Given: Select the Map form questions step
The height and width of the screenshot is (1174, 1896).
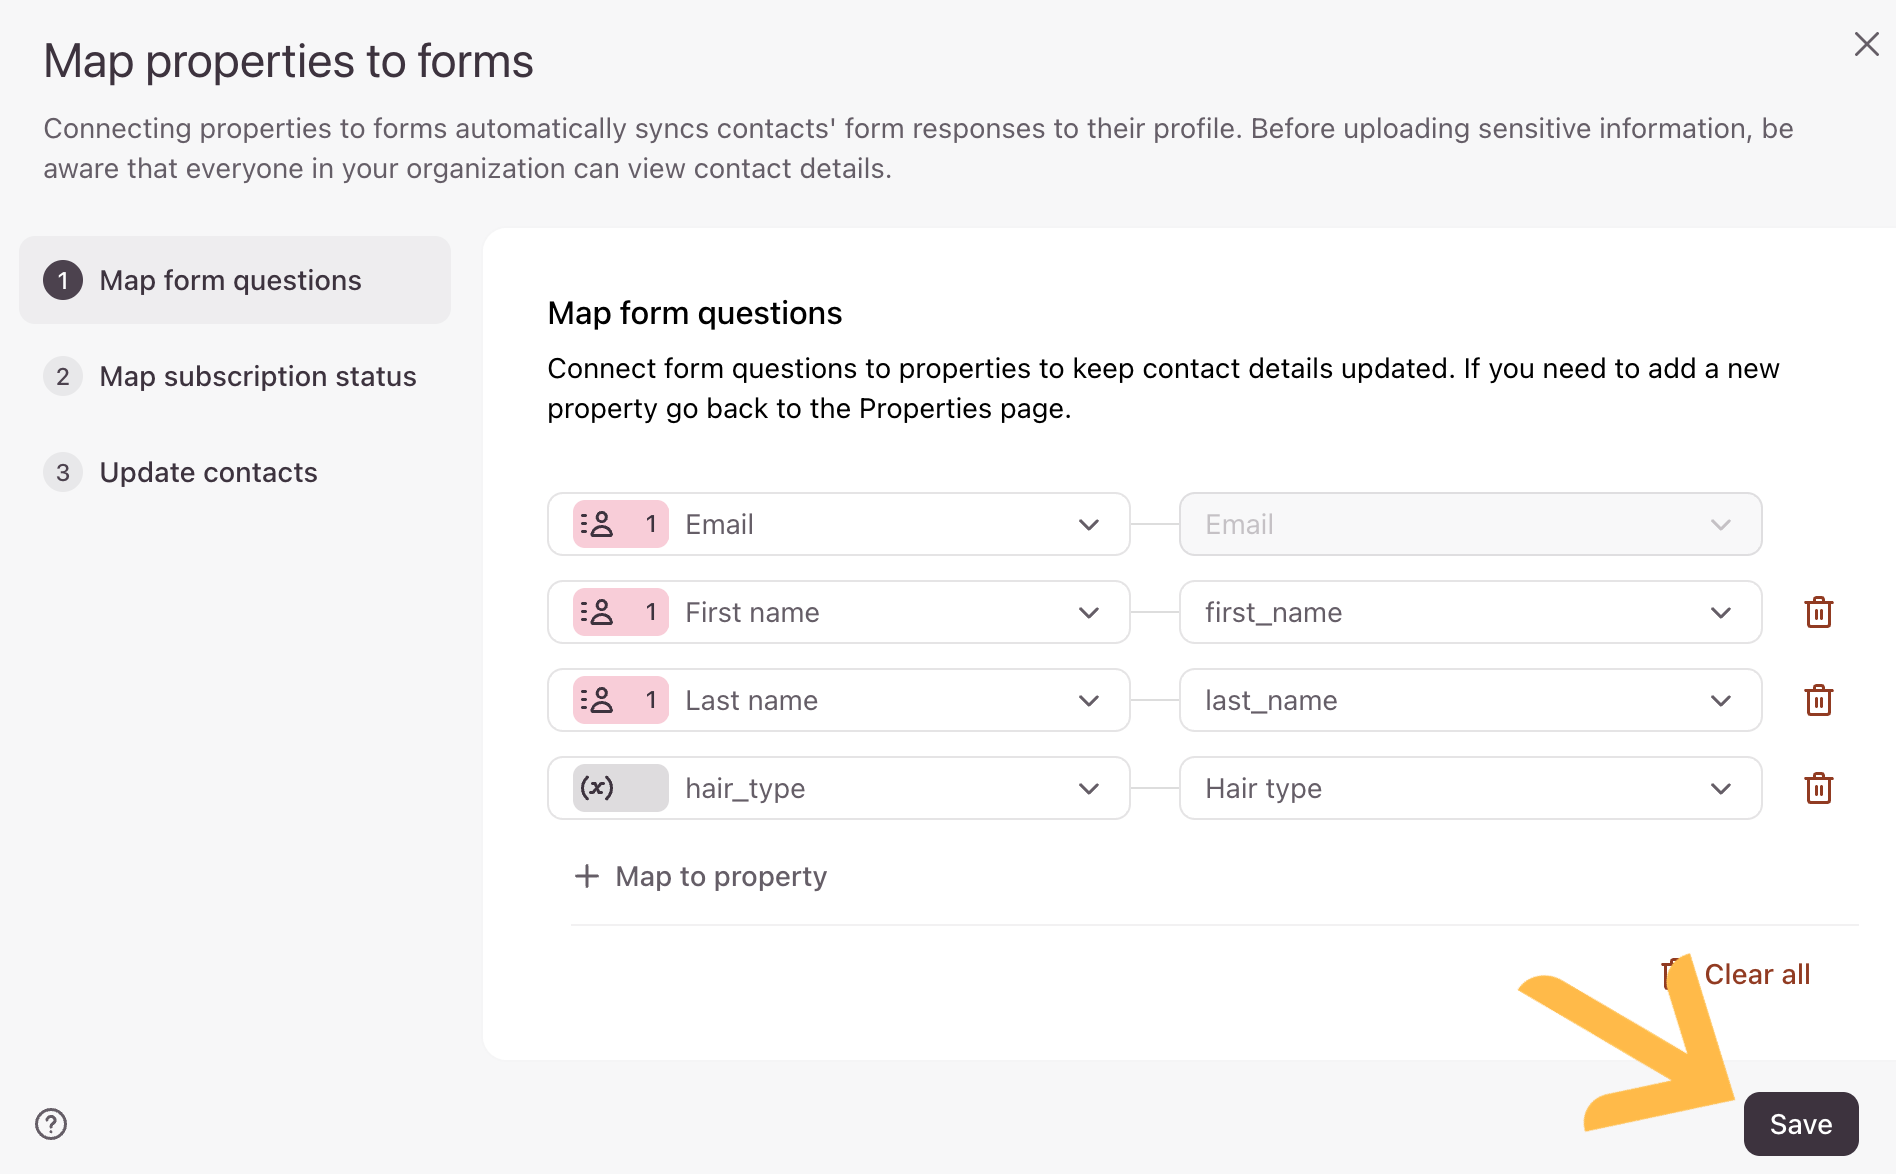Looking at the screenshot, I should (x=230, y=280).
